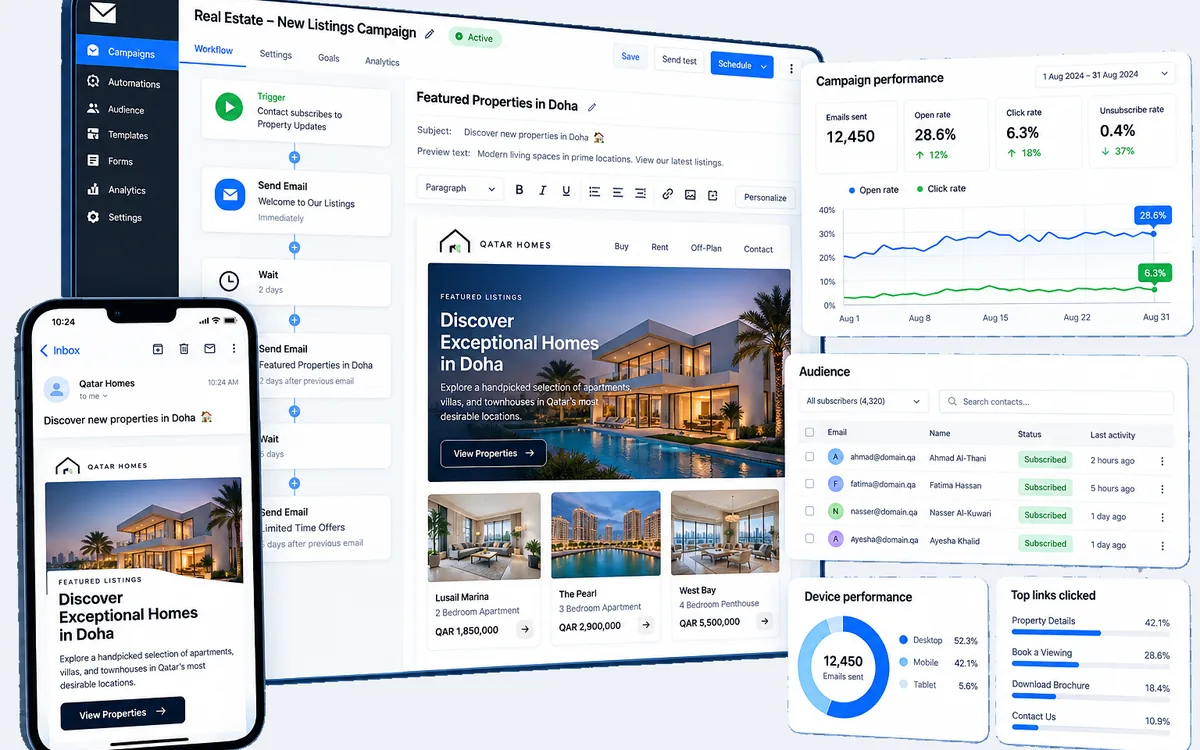The height and width of the screenshot is (750, 1200).
Task: Insert a content block
Action: (x=713, y=195)
